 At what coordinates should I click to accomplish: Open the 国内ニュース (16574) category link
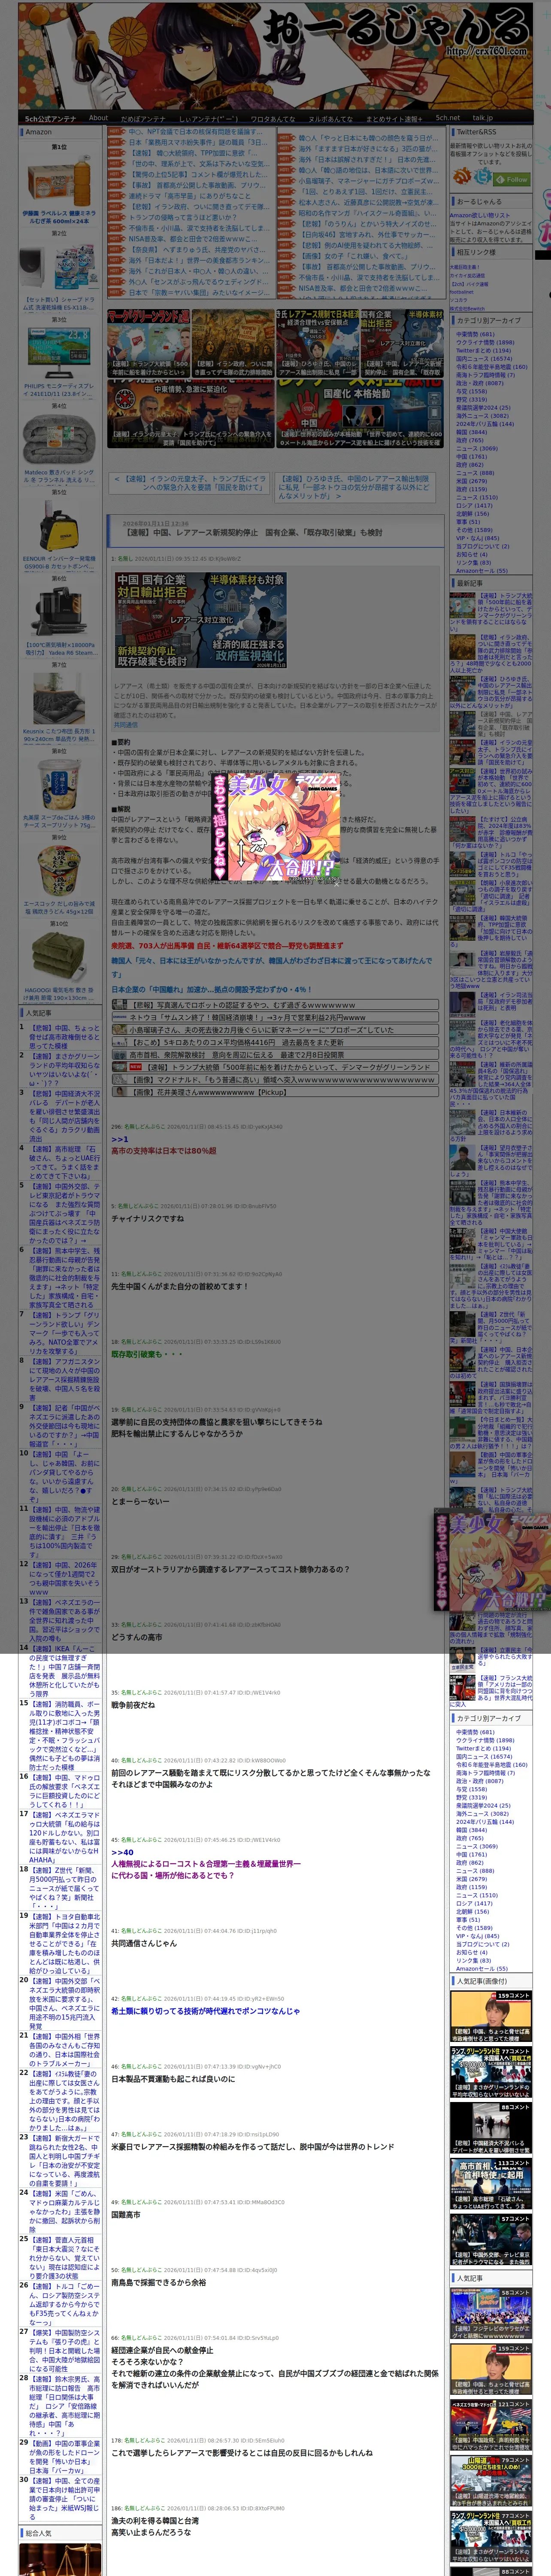point(484,358)
